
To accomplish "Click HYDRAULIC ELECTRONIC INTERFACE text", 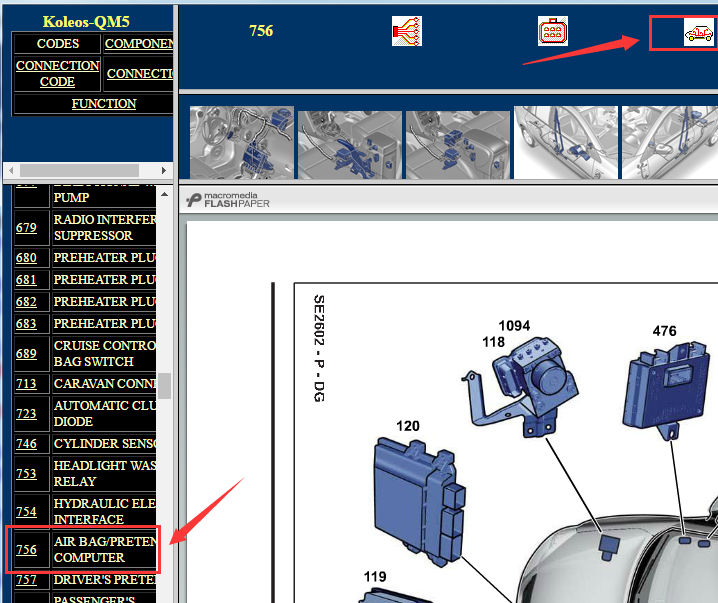I will click(x=105, y=511).
